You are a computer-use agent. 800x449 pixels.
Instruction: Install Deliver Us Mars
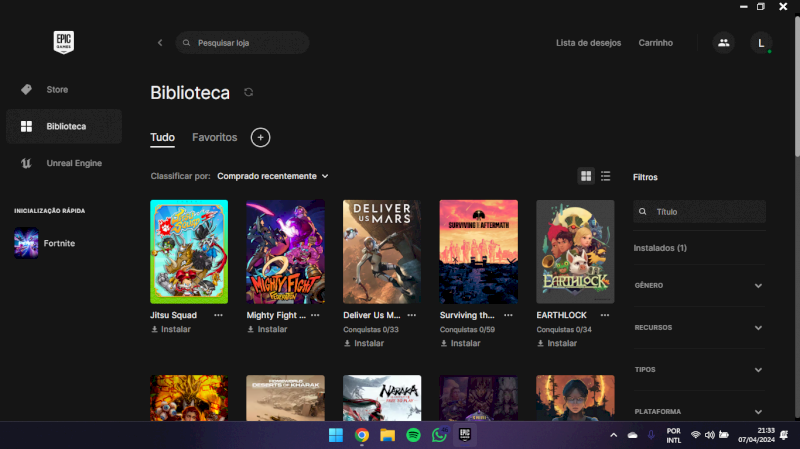pos(364,343)
